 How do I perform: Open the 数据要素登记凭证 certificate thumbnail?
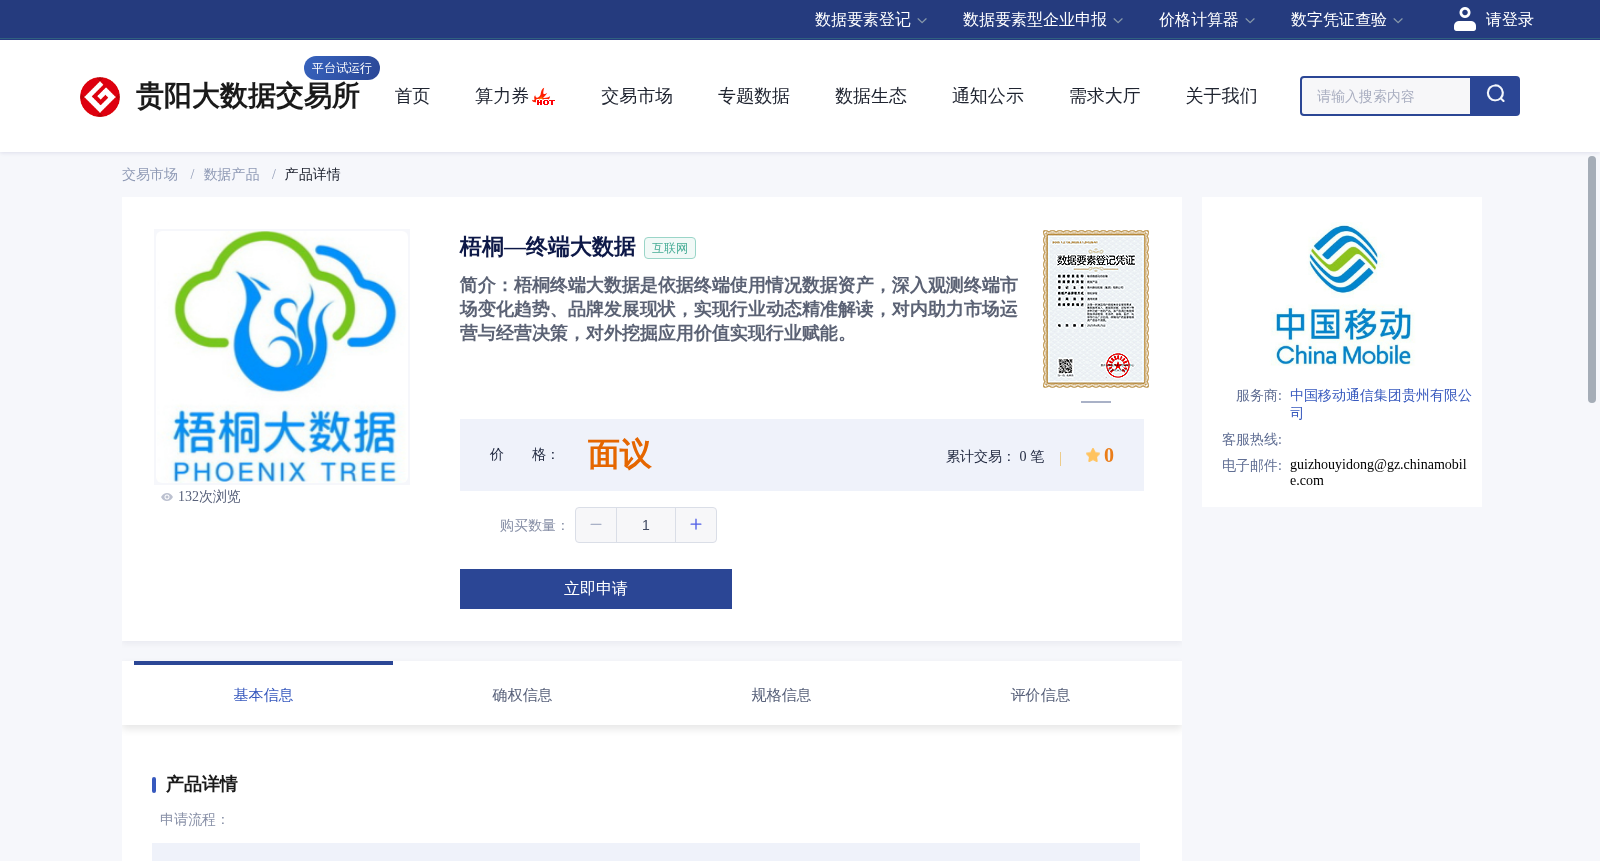click(x=1096, y=309)
